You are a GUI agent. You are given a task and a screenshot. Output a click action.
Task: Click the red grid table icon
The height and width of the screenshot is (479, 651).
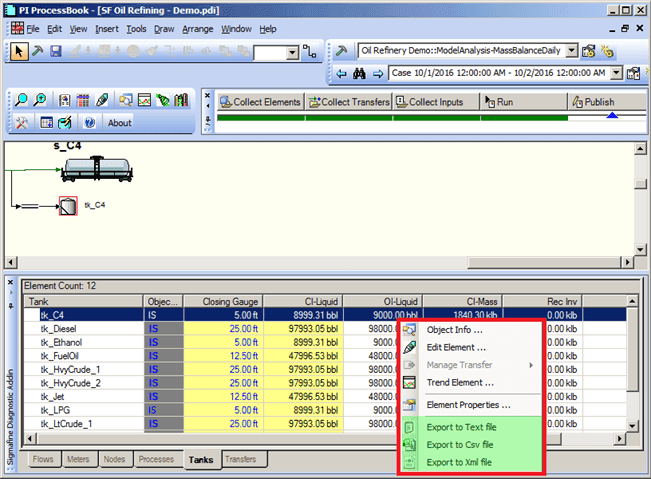(83, 100)
